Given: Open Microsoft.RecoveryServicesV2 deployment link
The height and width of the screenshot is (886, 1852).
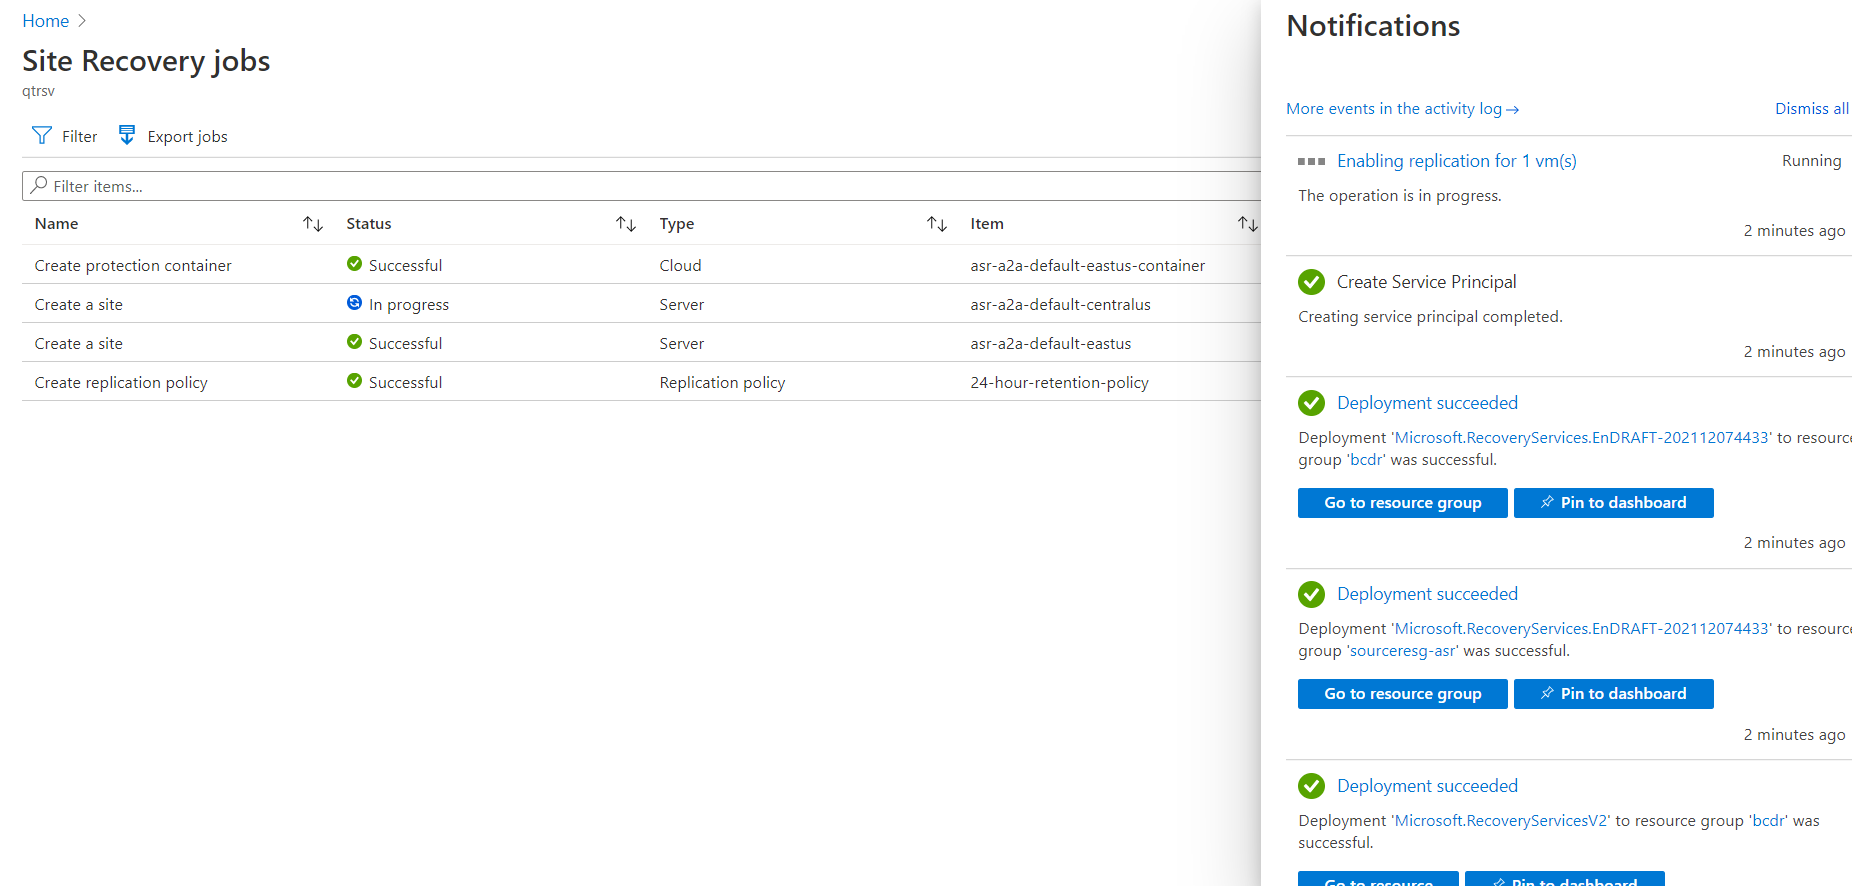Looking at the screenshot, I should pos(1501,821).
